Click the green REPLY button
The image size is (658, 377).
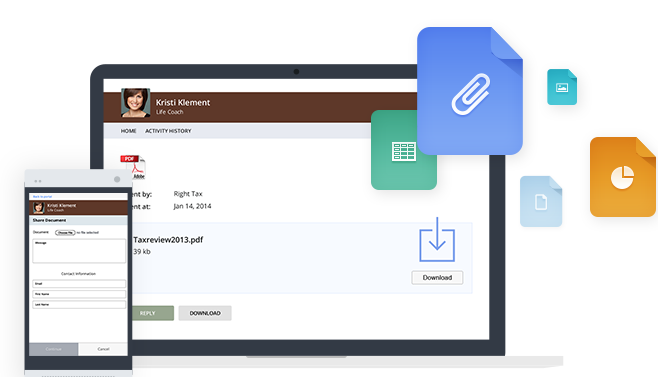(x=153, y=313)
